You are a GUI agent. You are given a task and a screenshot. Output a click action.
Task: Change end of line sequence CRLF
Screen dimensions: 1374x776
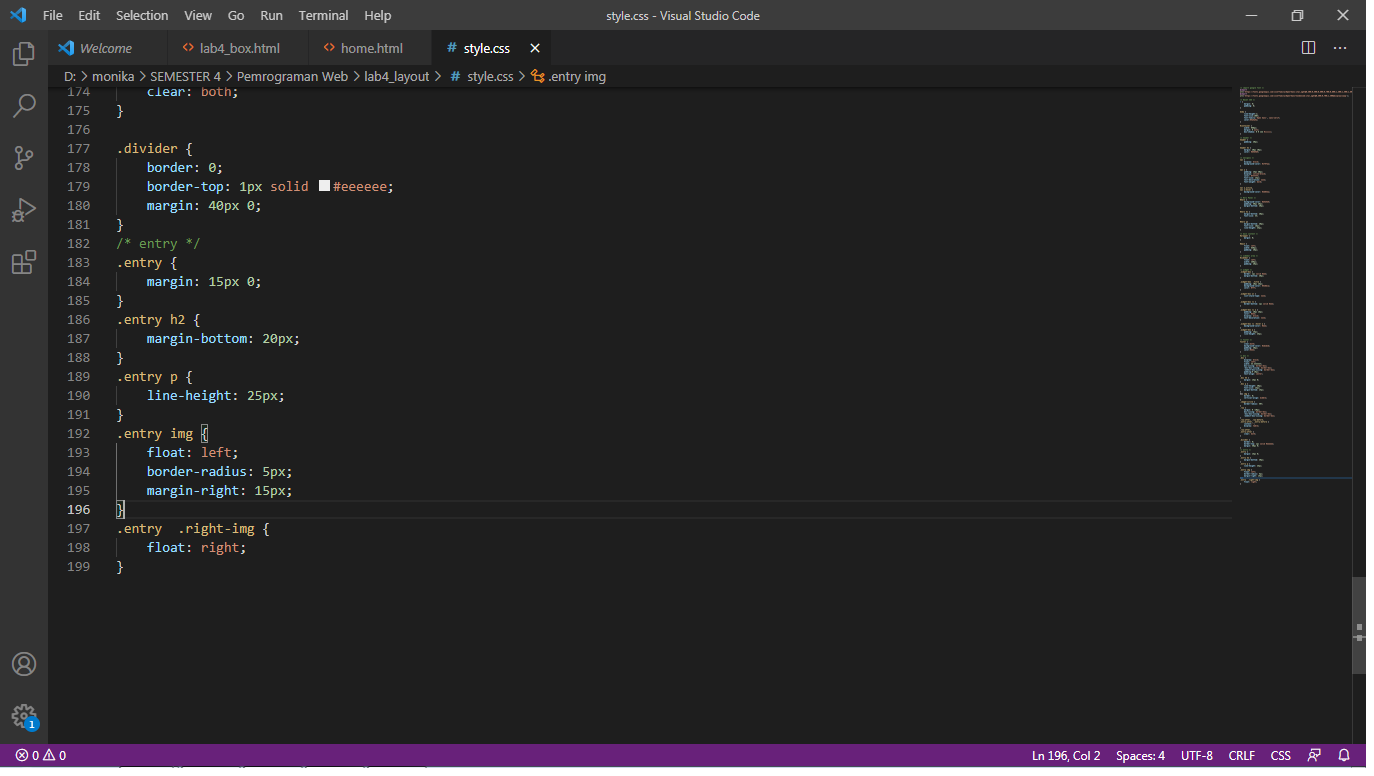click(x=1241, y=756)
